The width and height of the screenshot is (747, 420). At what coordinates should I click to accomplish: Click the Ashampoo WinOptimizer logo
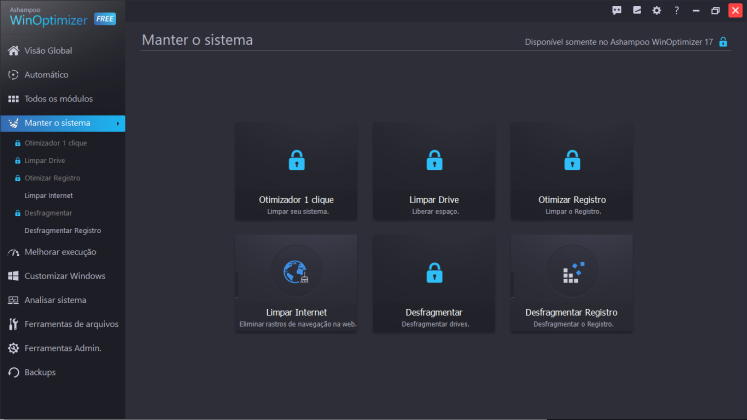click(x=49, y=17)
